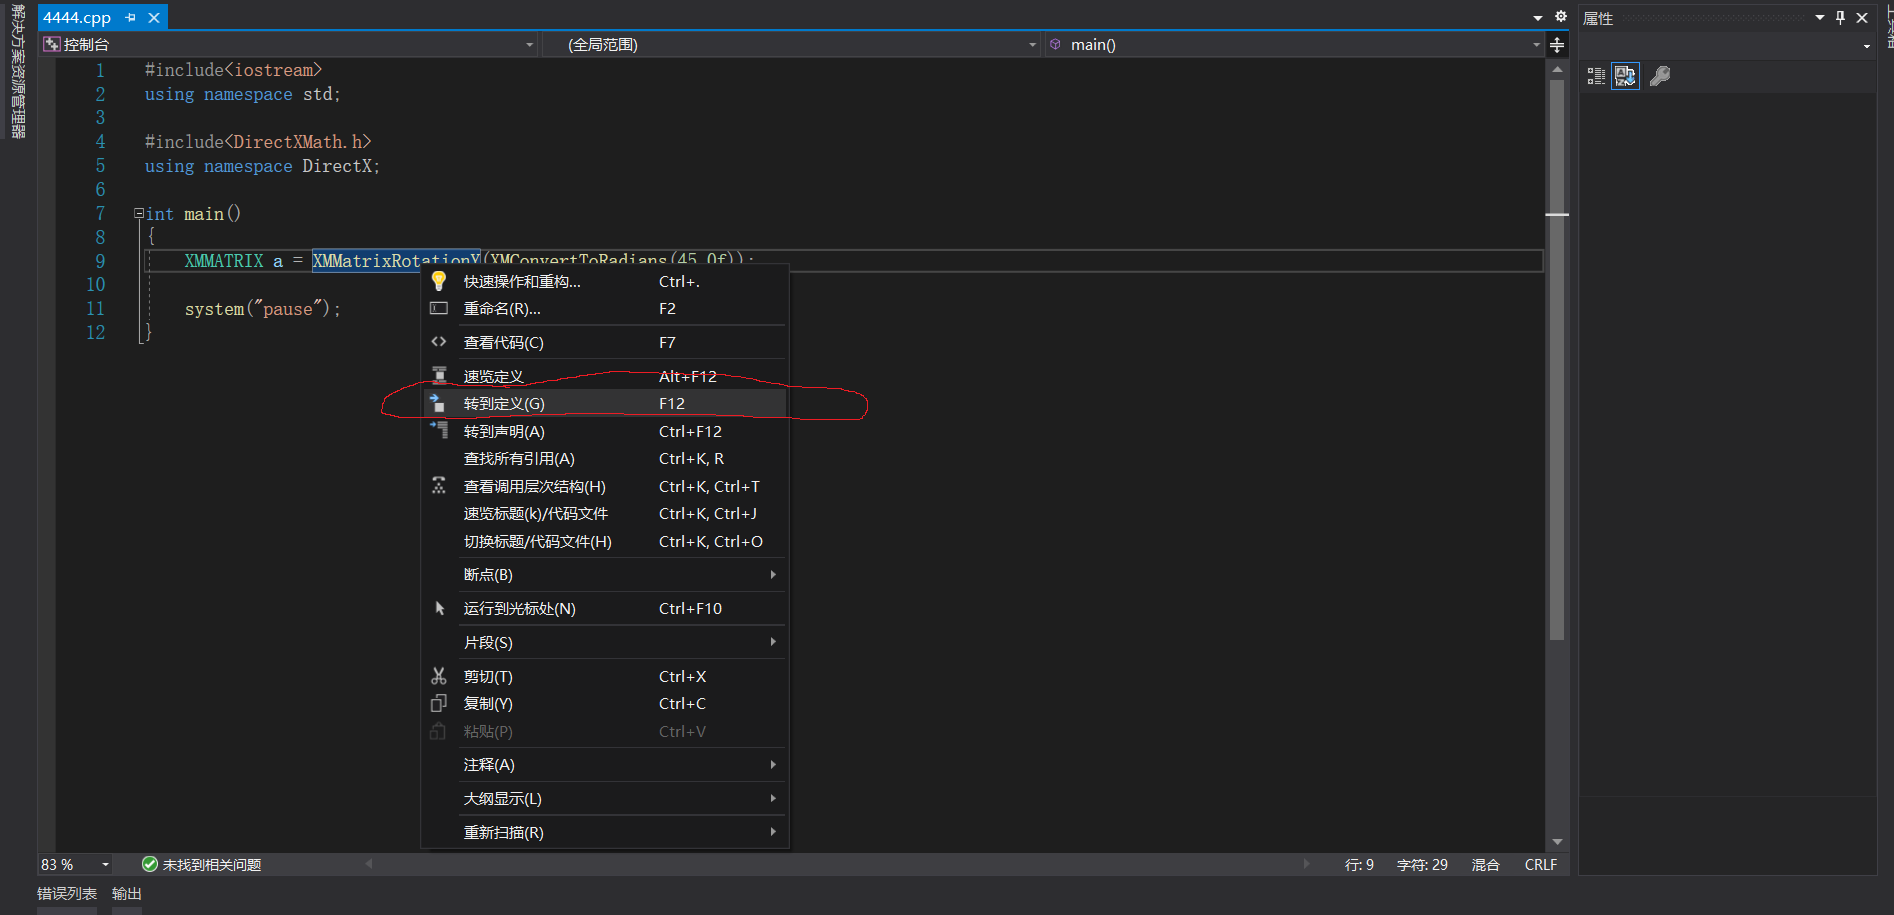
Task: Choose Go To Declaration (转到声明) entry
Action: (605, 432)
